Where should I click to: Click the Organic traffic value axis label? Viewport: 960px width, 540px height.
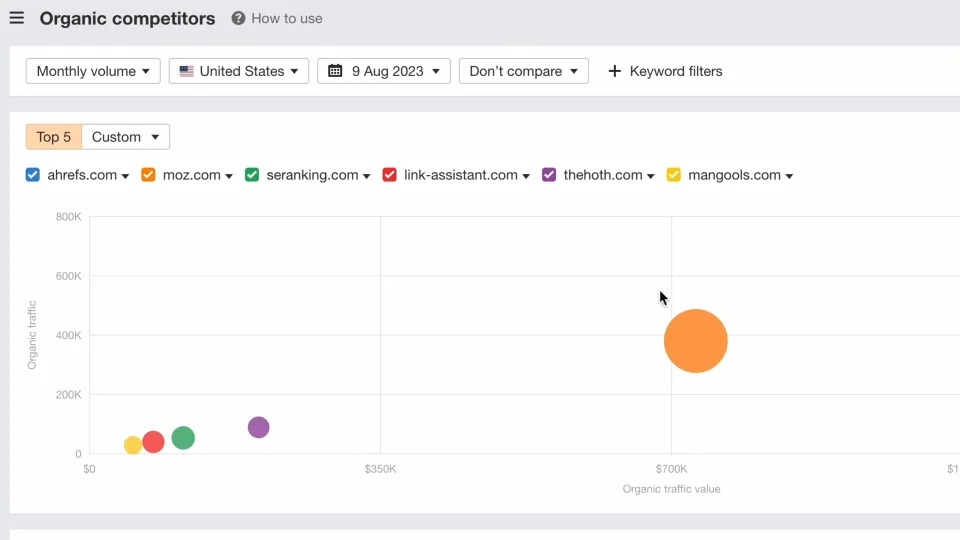(x=671, y=489)
